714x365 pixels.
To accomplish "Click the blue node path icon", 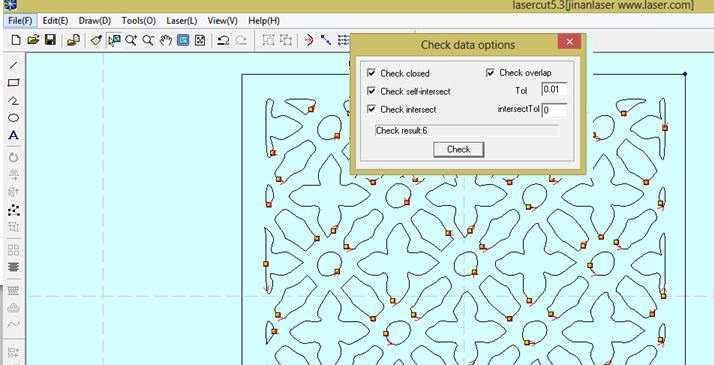I will coord(326,41).
